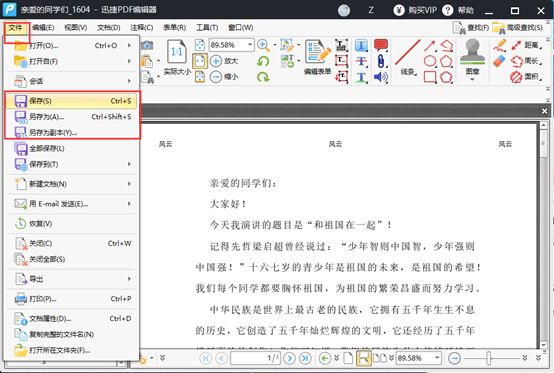Select the eraser tool icon
Screen dimensions: 554x373
coord(499,61)
